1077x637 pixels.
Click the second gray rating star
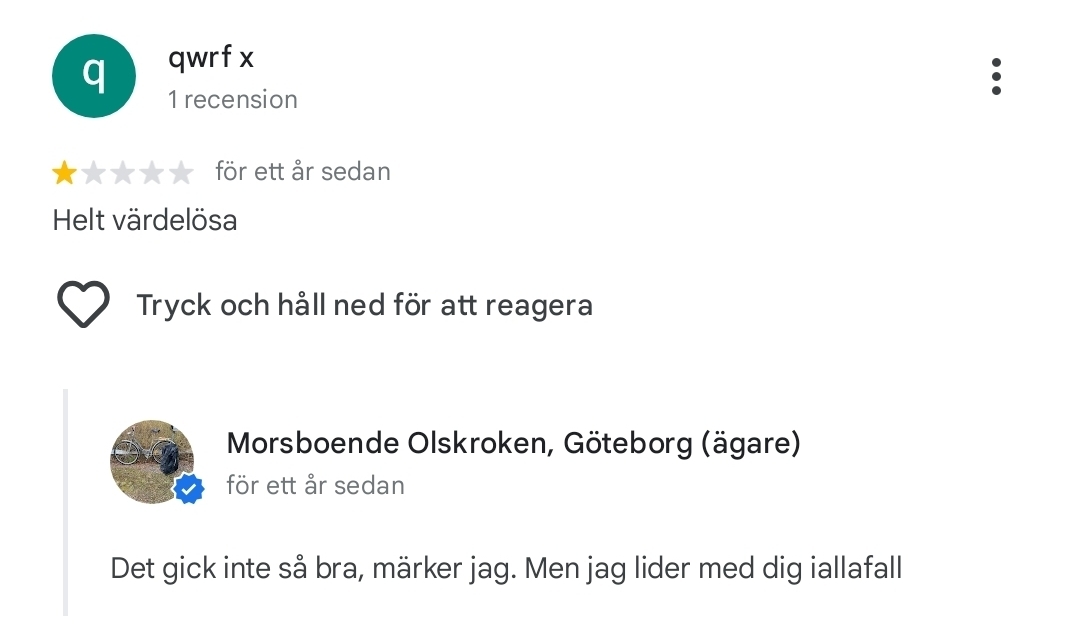[x=94, y=174]
